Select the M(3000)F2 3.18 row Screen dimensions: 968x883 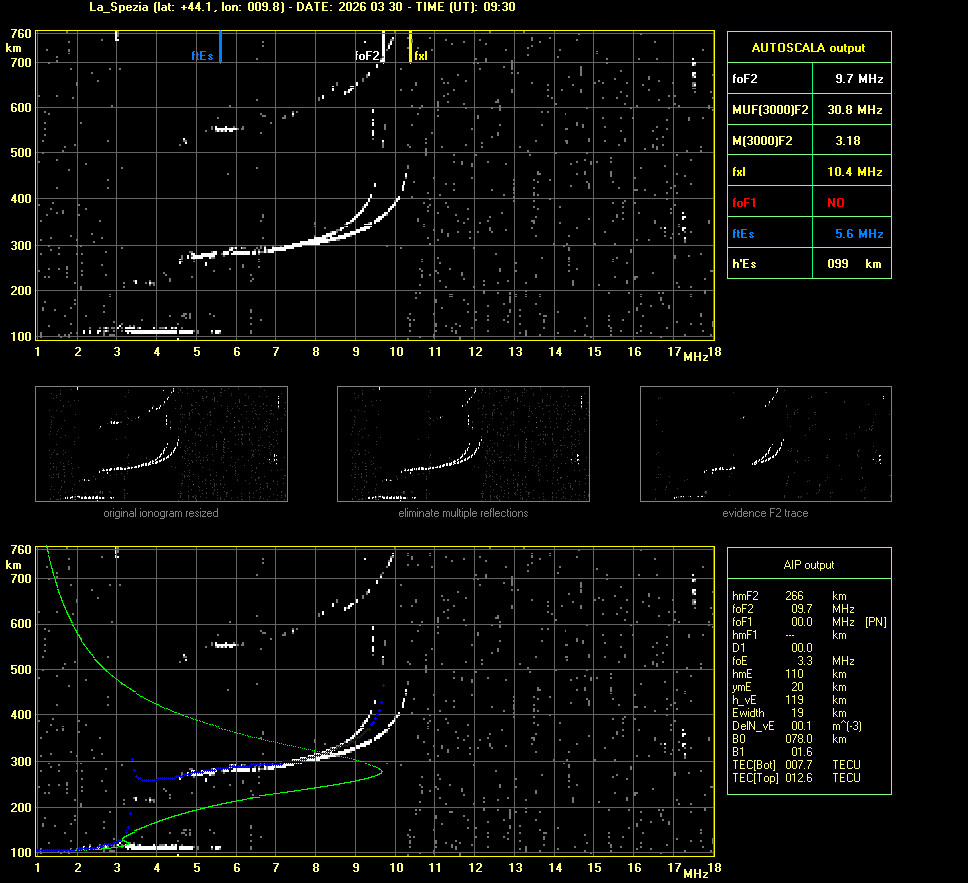(808, 141)
